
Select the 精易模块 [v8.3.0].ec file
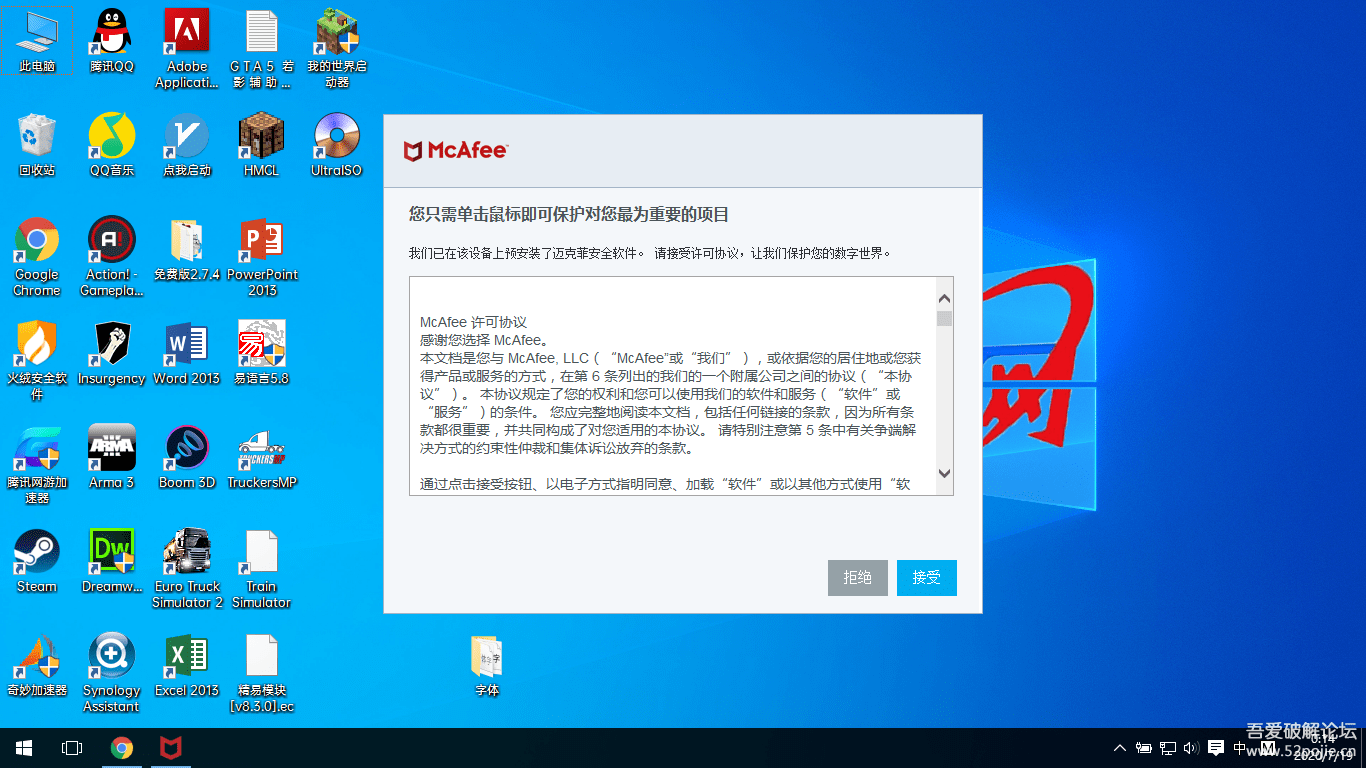(x=261, y=673)
